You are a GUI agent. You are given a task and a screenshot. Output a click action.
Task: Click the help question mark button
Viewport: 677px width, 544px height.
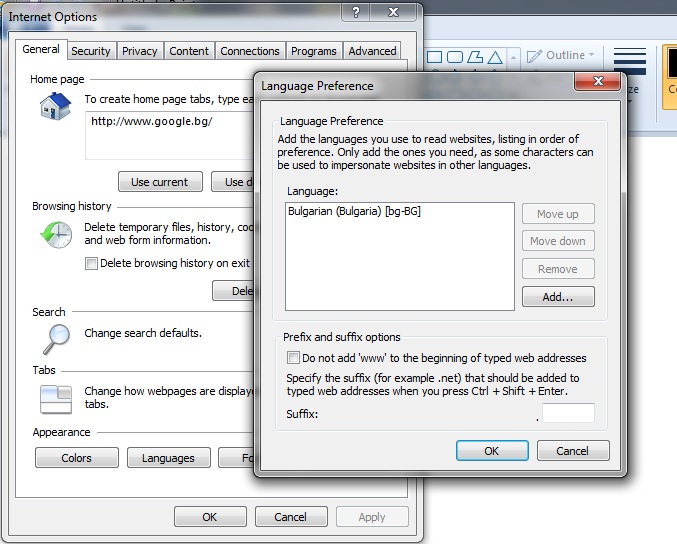pyautogui.click(x=355, y=12)
